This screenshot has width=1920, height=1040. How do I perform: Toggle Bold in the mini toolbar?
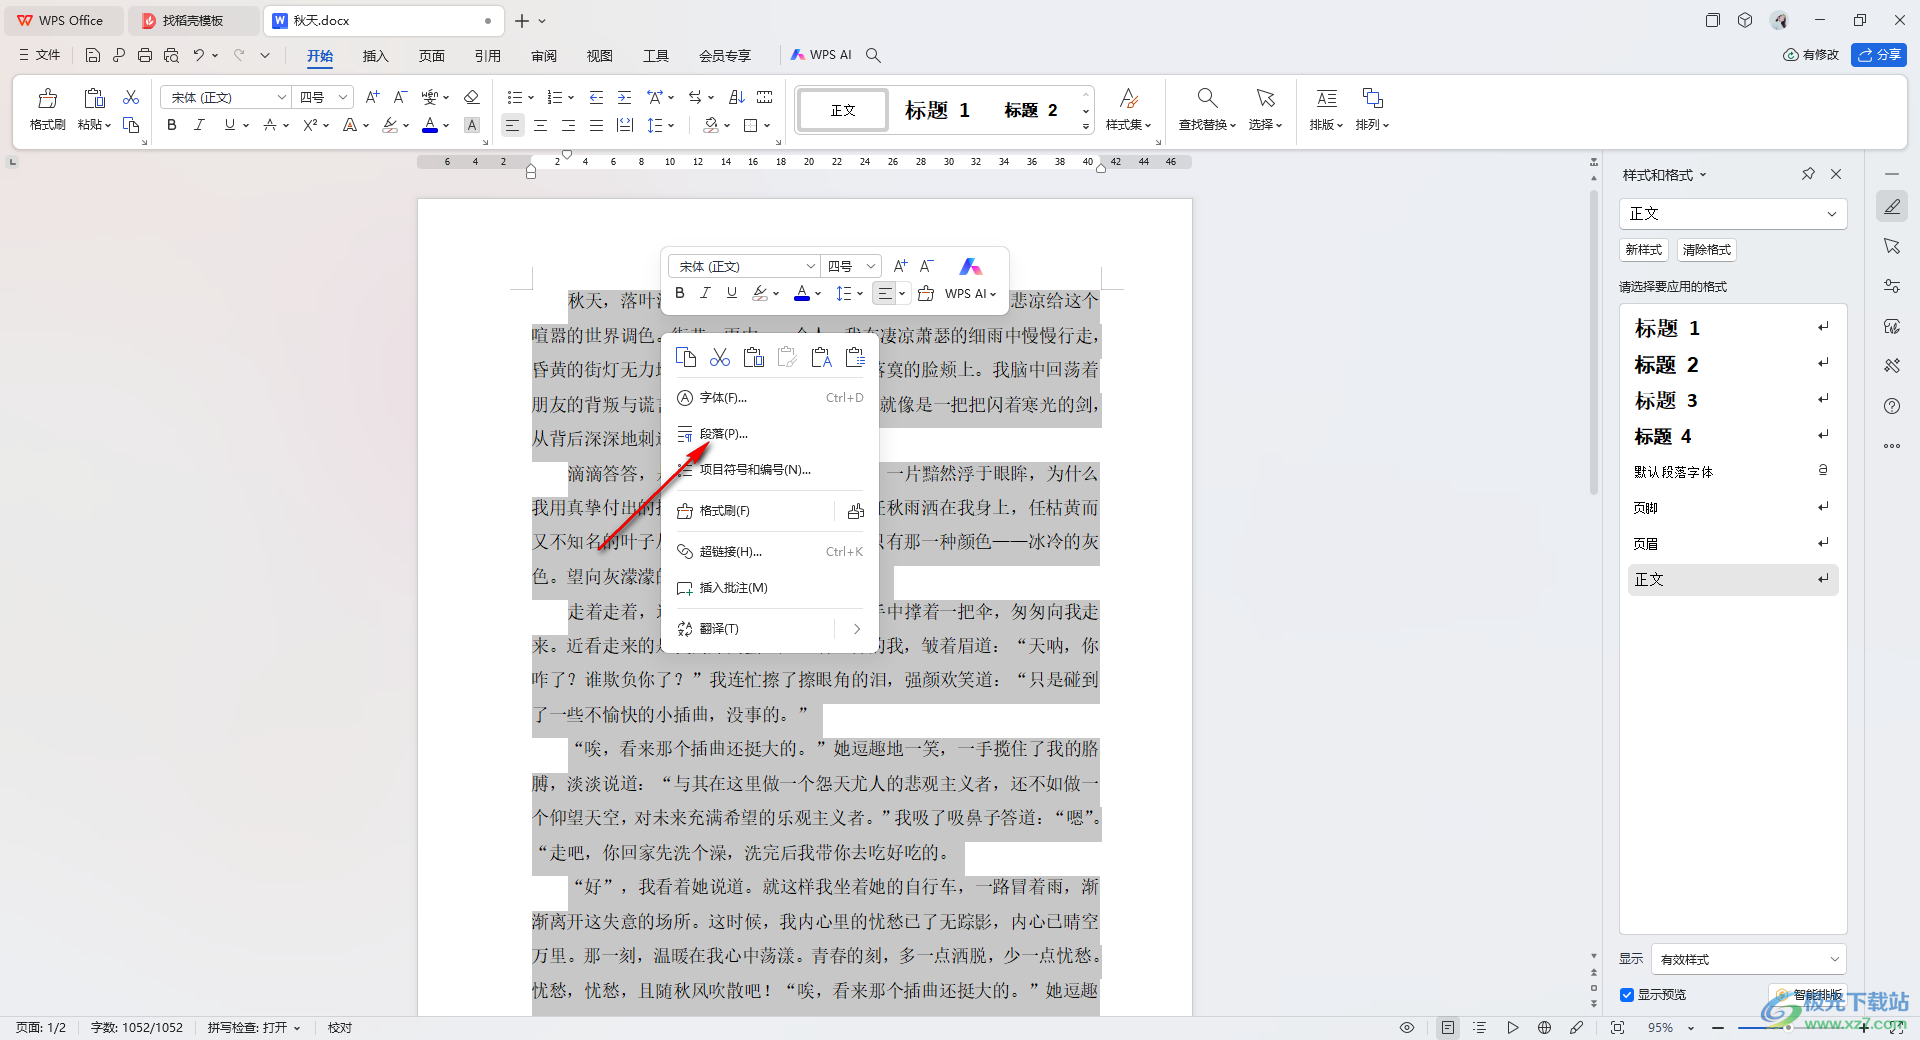[x=680, y=293]
